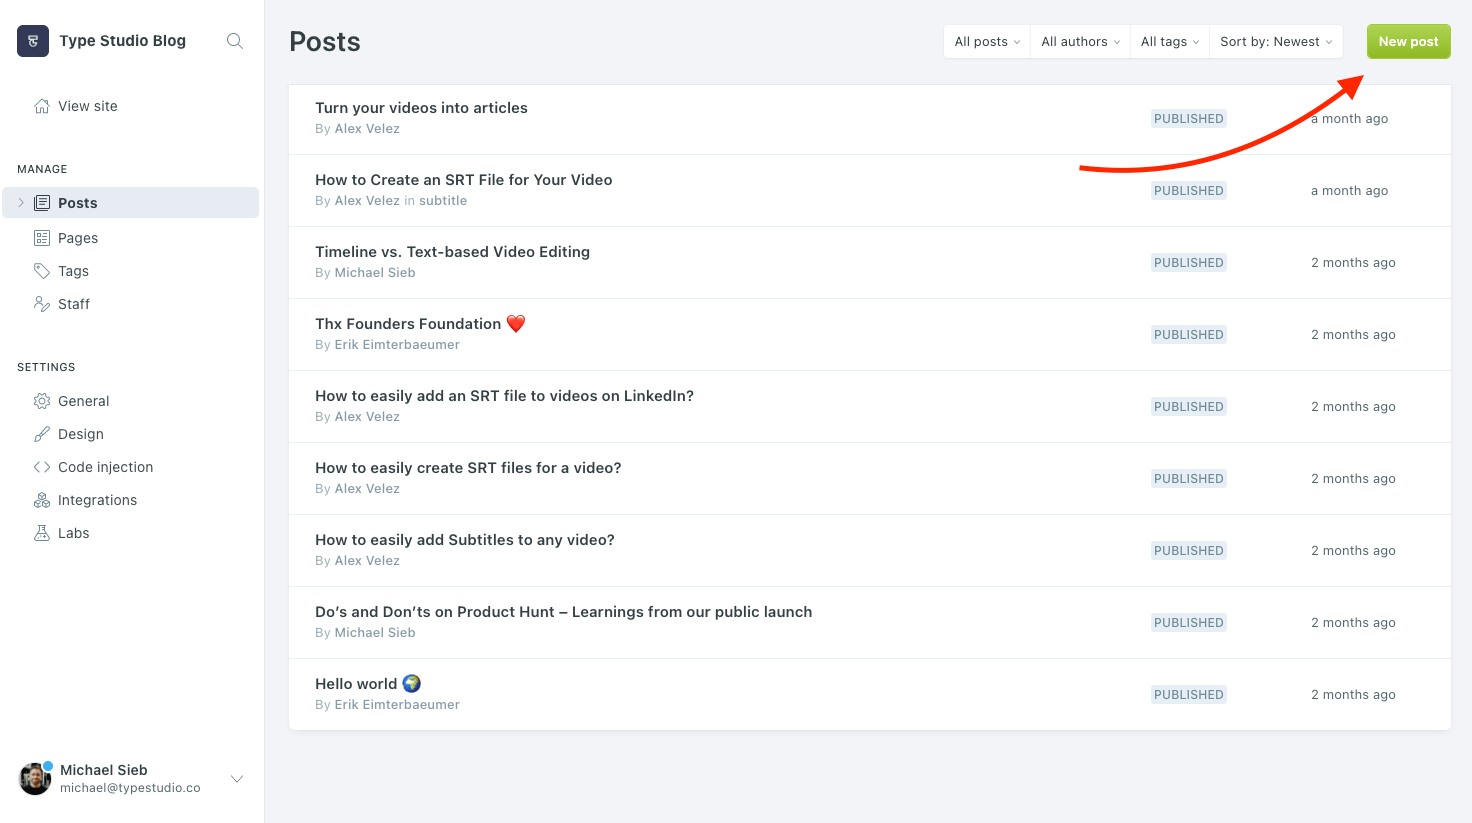
Task: Click the Labs flask icon
Action: coord(42,533)
